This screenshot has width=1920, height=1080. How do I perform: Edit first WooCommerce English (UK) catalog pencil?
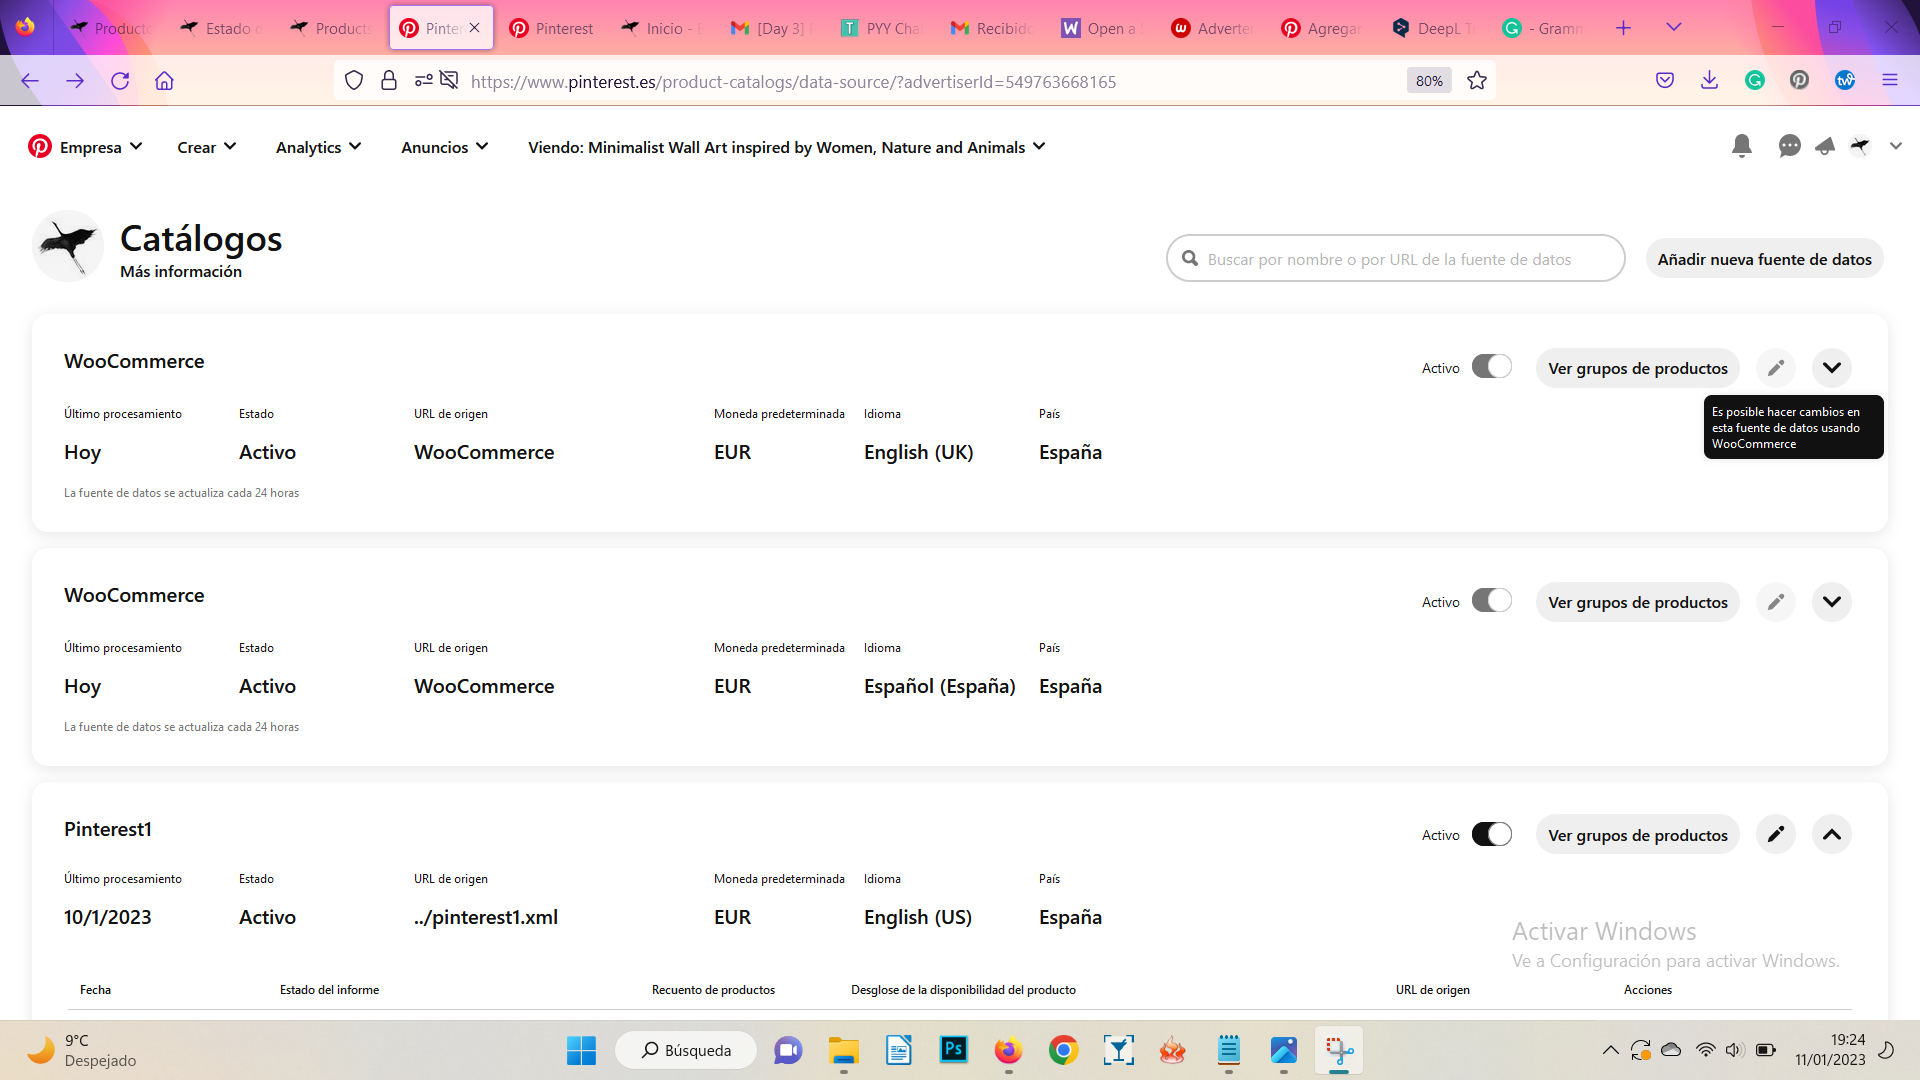coord(1775,368)
